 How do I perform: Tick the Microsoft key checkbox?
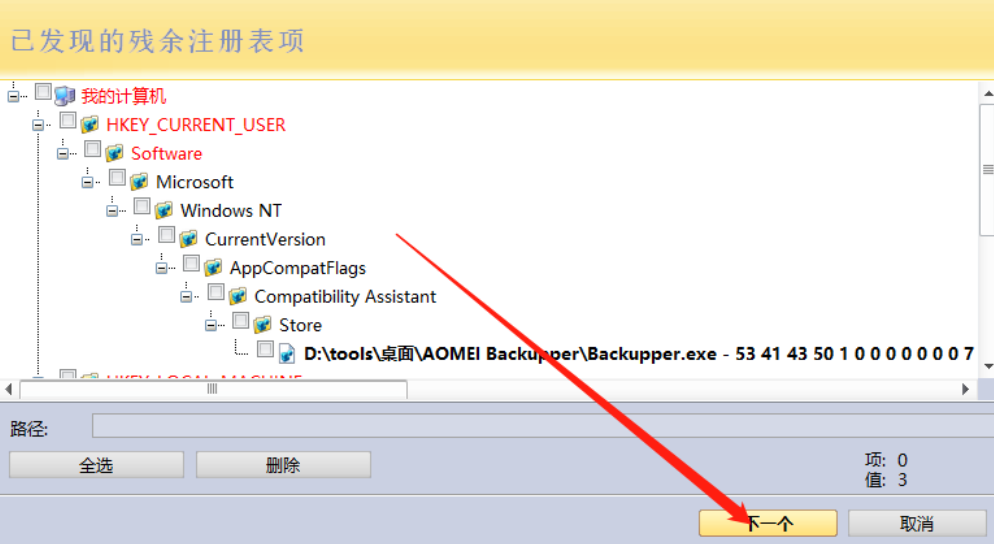(117, 178)
